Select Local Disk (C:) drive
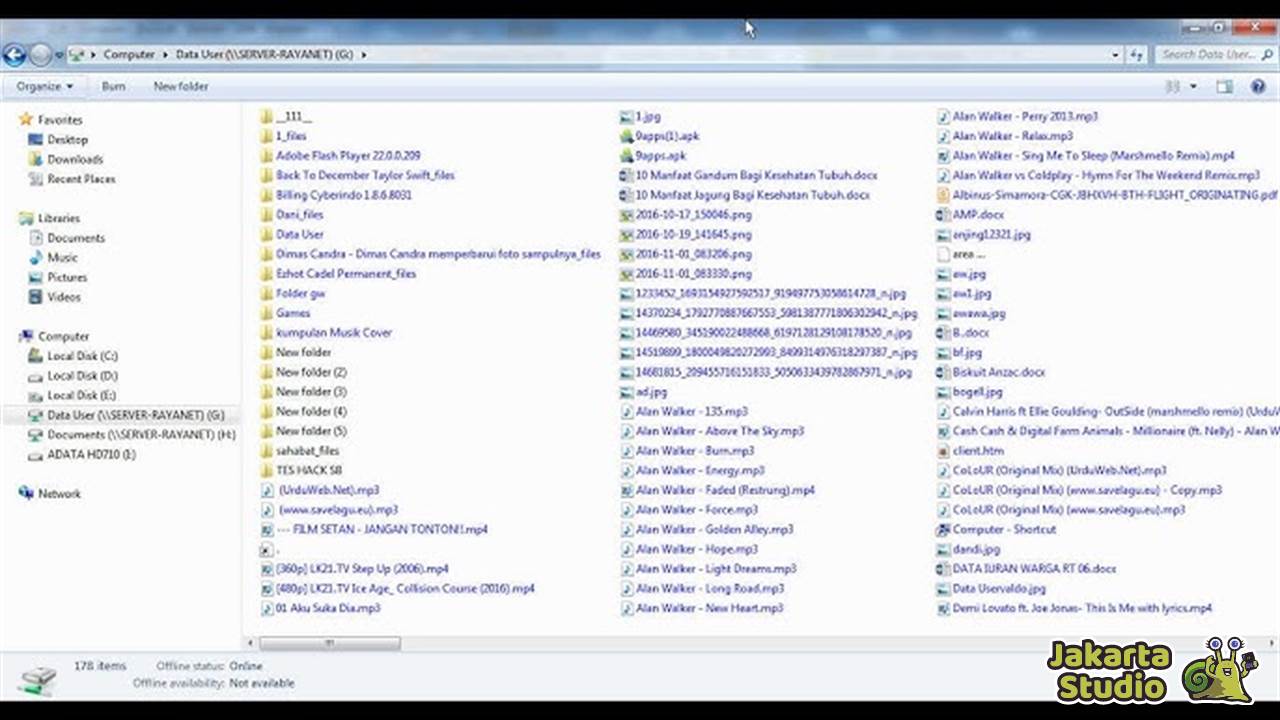The height and width of the screenshot is (720, 1280). click(82, 356)
